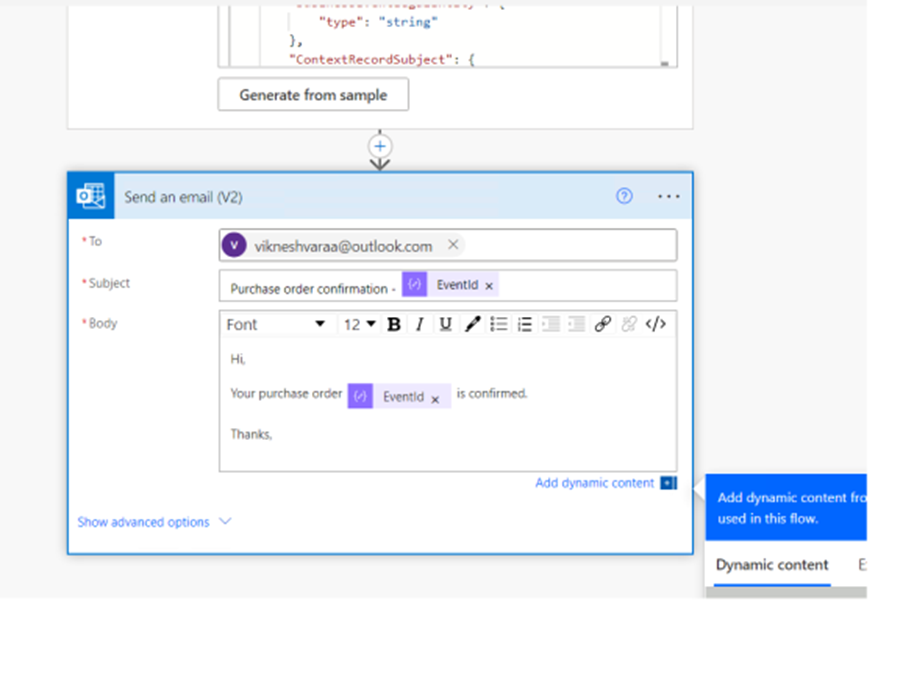Click Generate from sample button

pyautogui.click(x=313, y=95)
